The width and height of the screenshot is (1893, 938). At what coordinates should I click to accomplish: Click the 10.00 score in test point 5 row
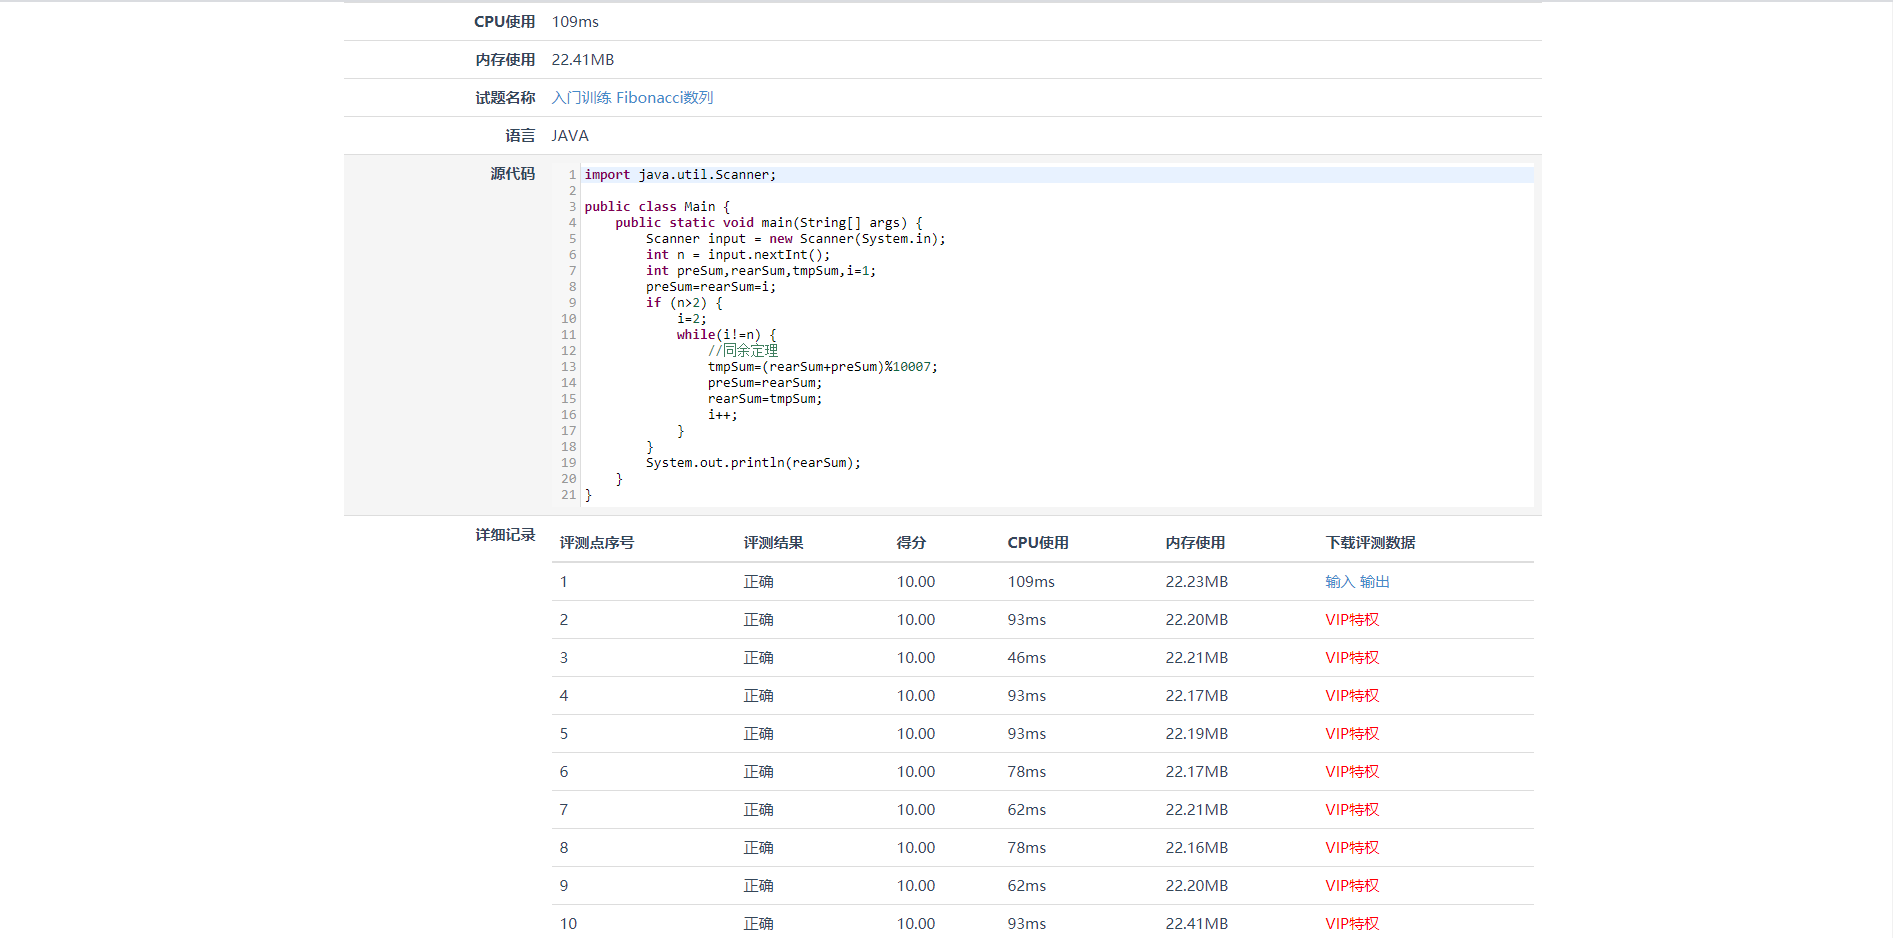pyautogui.click(x=916, y=734)
